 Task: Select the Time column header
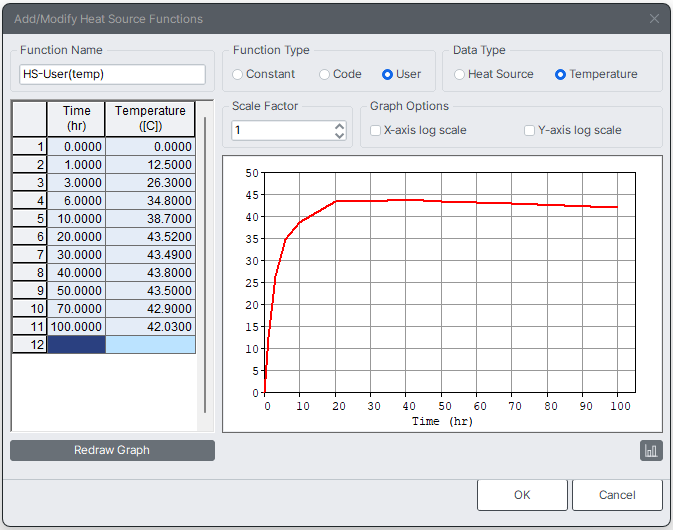coord(76,119)
